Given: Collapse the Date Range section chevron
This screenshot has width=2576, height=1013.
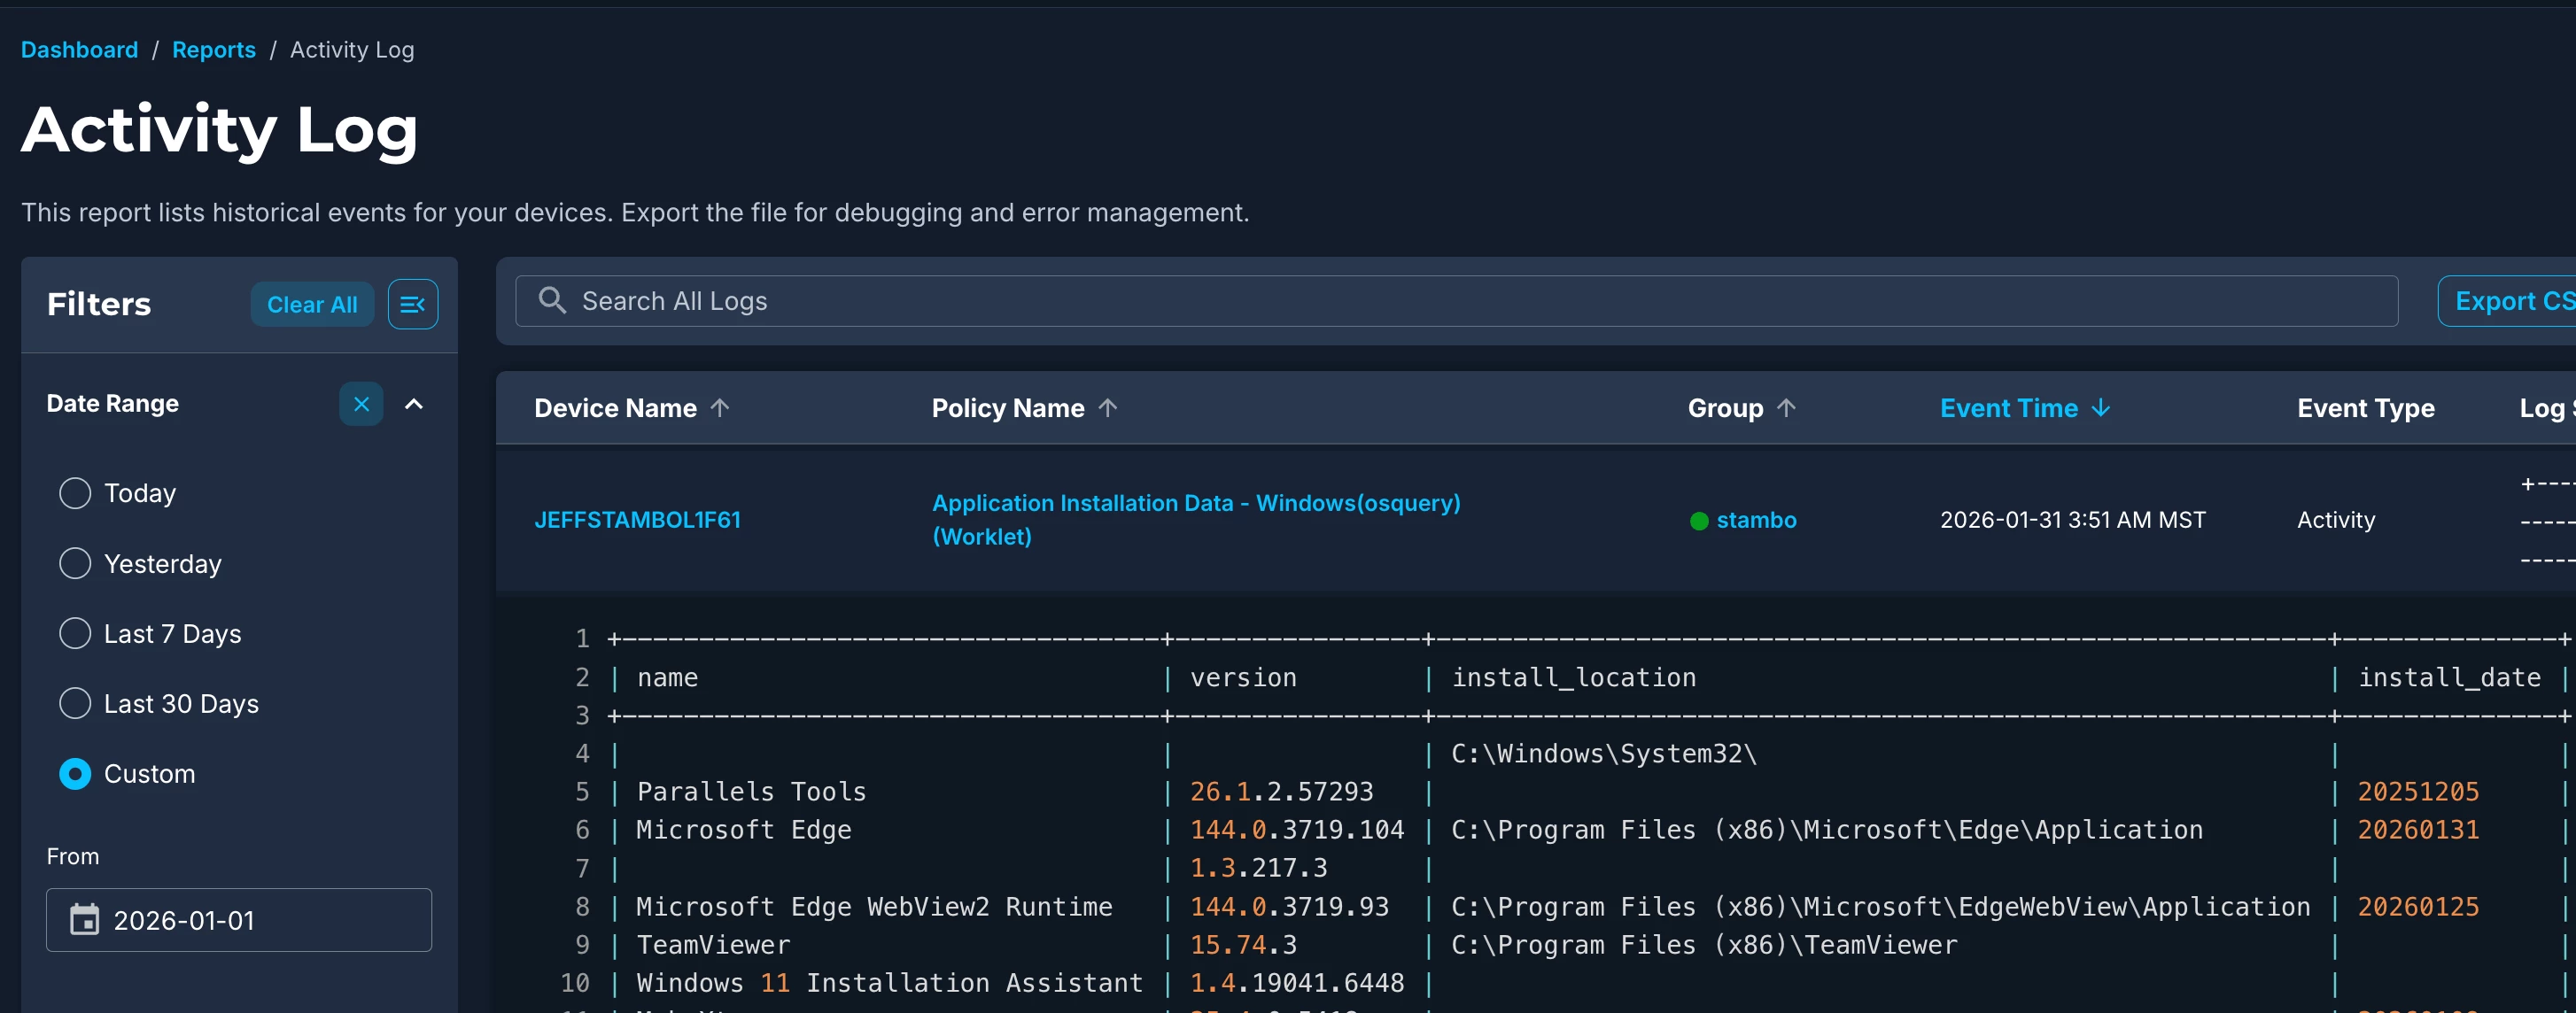Looking at the screenshot, I should coord(414,404).
